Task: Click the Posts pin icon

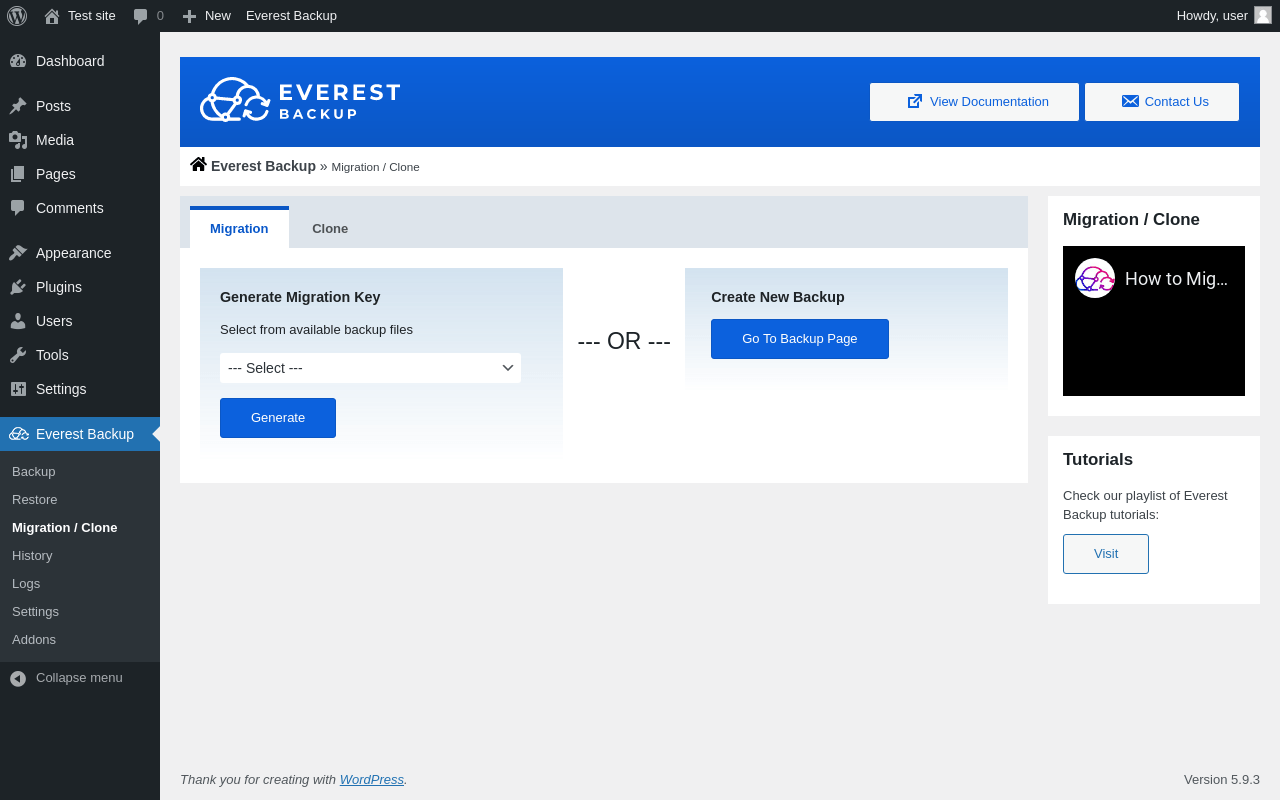Action: tap(18, 106)
